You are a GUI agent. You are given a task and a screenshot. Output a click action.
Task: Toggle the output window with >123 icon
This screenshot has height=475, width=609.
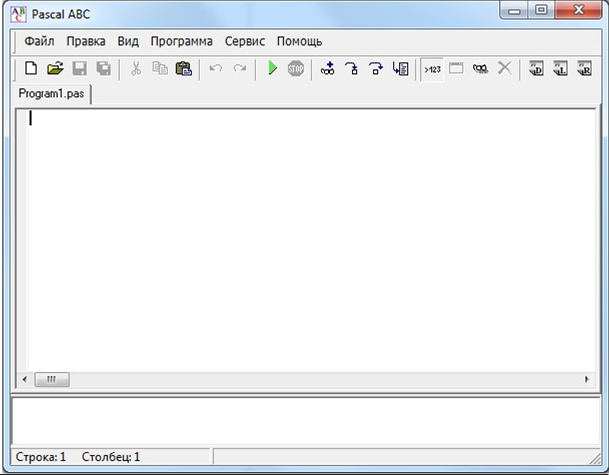pyautogui.click(x=432, y=69)
